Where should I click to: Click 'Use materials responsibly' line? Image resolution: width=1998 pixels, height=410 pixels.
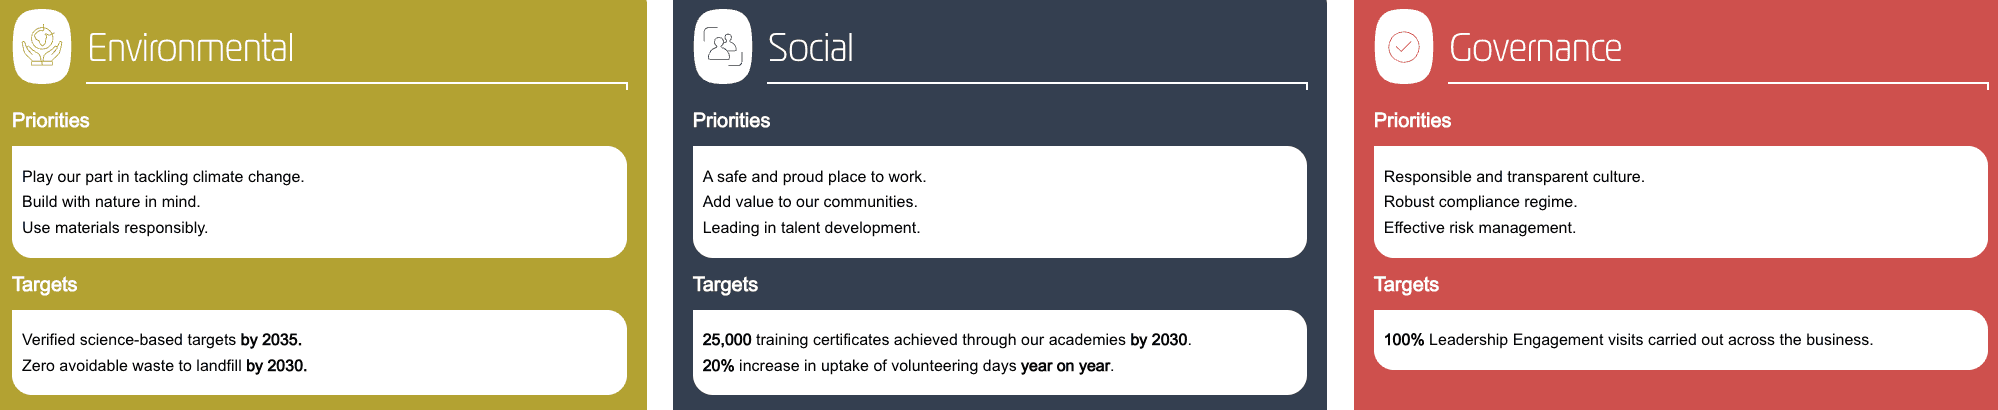[115, 227]
